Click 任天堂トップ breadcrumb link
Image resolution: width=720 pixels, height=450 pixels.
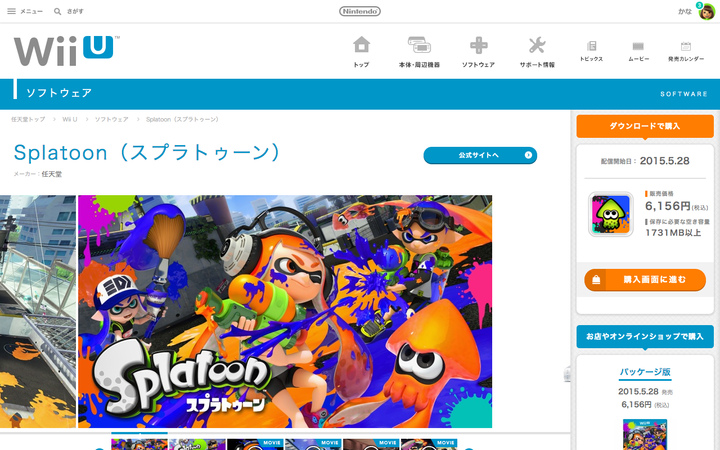28,119
